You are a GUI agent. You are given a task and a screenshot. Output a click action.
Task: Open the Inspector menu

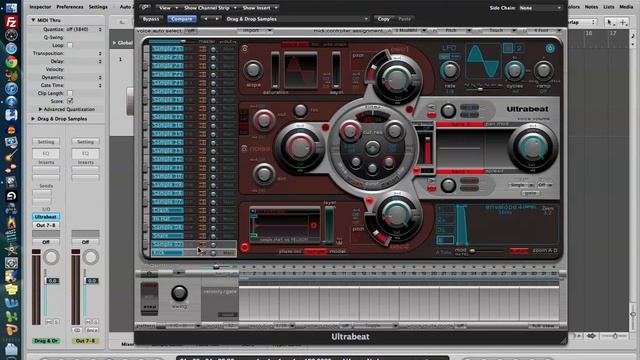tap(40, 7)
